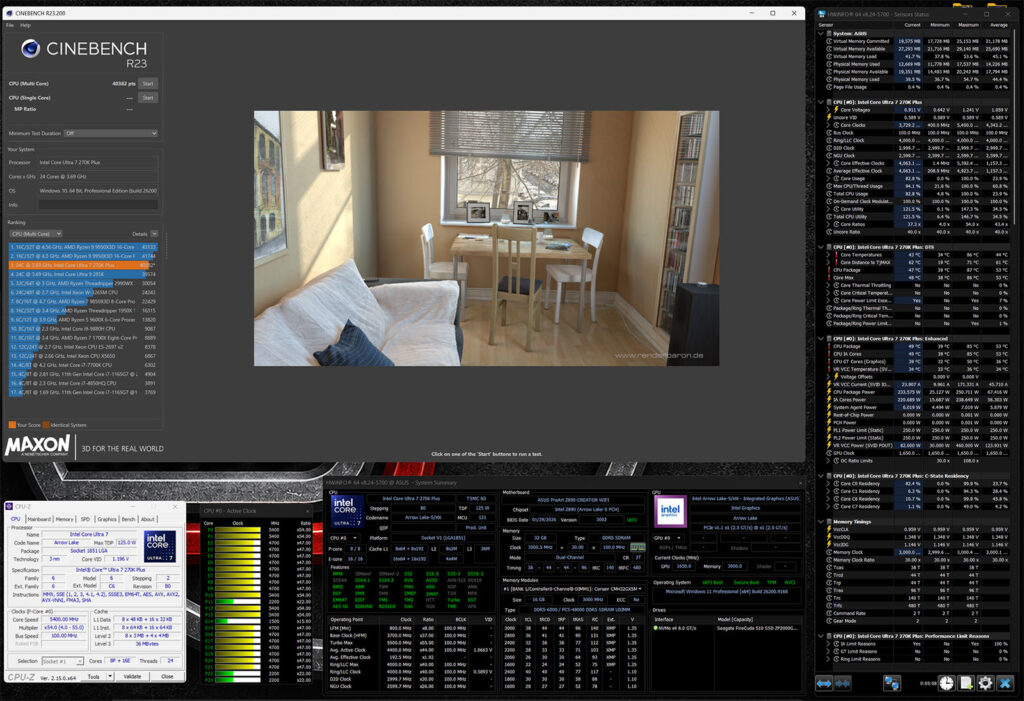Viewport: 1024px width, 701px height.
Task: Click the HWiNFO collapse-columns arrows icon
Action: [842, 683]
